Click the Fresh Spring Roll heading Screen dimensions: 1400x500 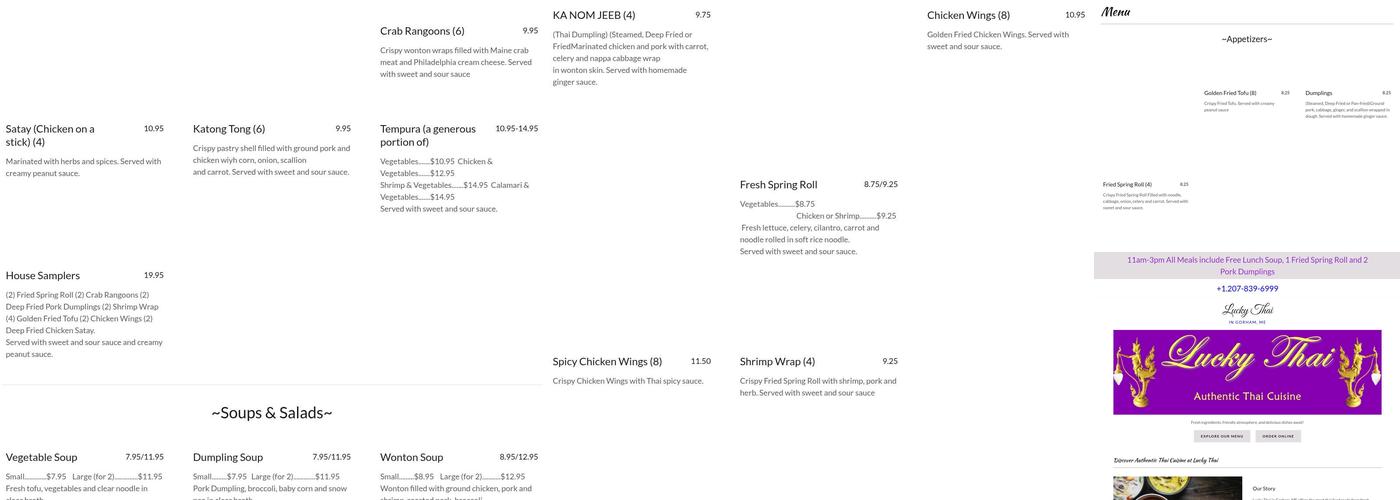778,185
